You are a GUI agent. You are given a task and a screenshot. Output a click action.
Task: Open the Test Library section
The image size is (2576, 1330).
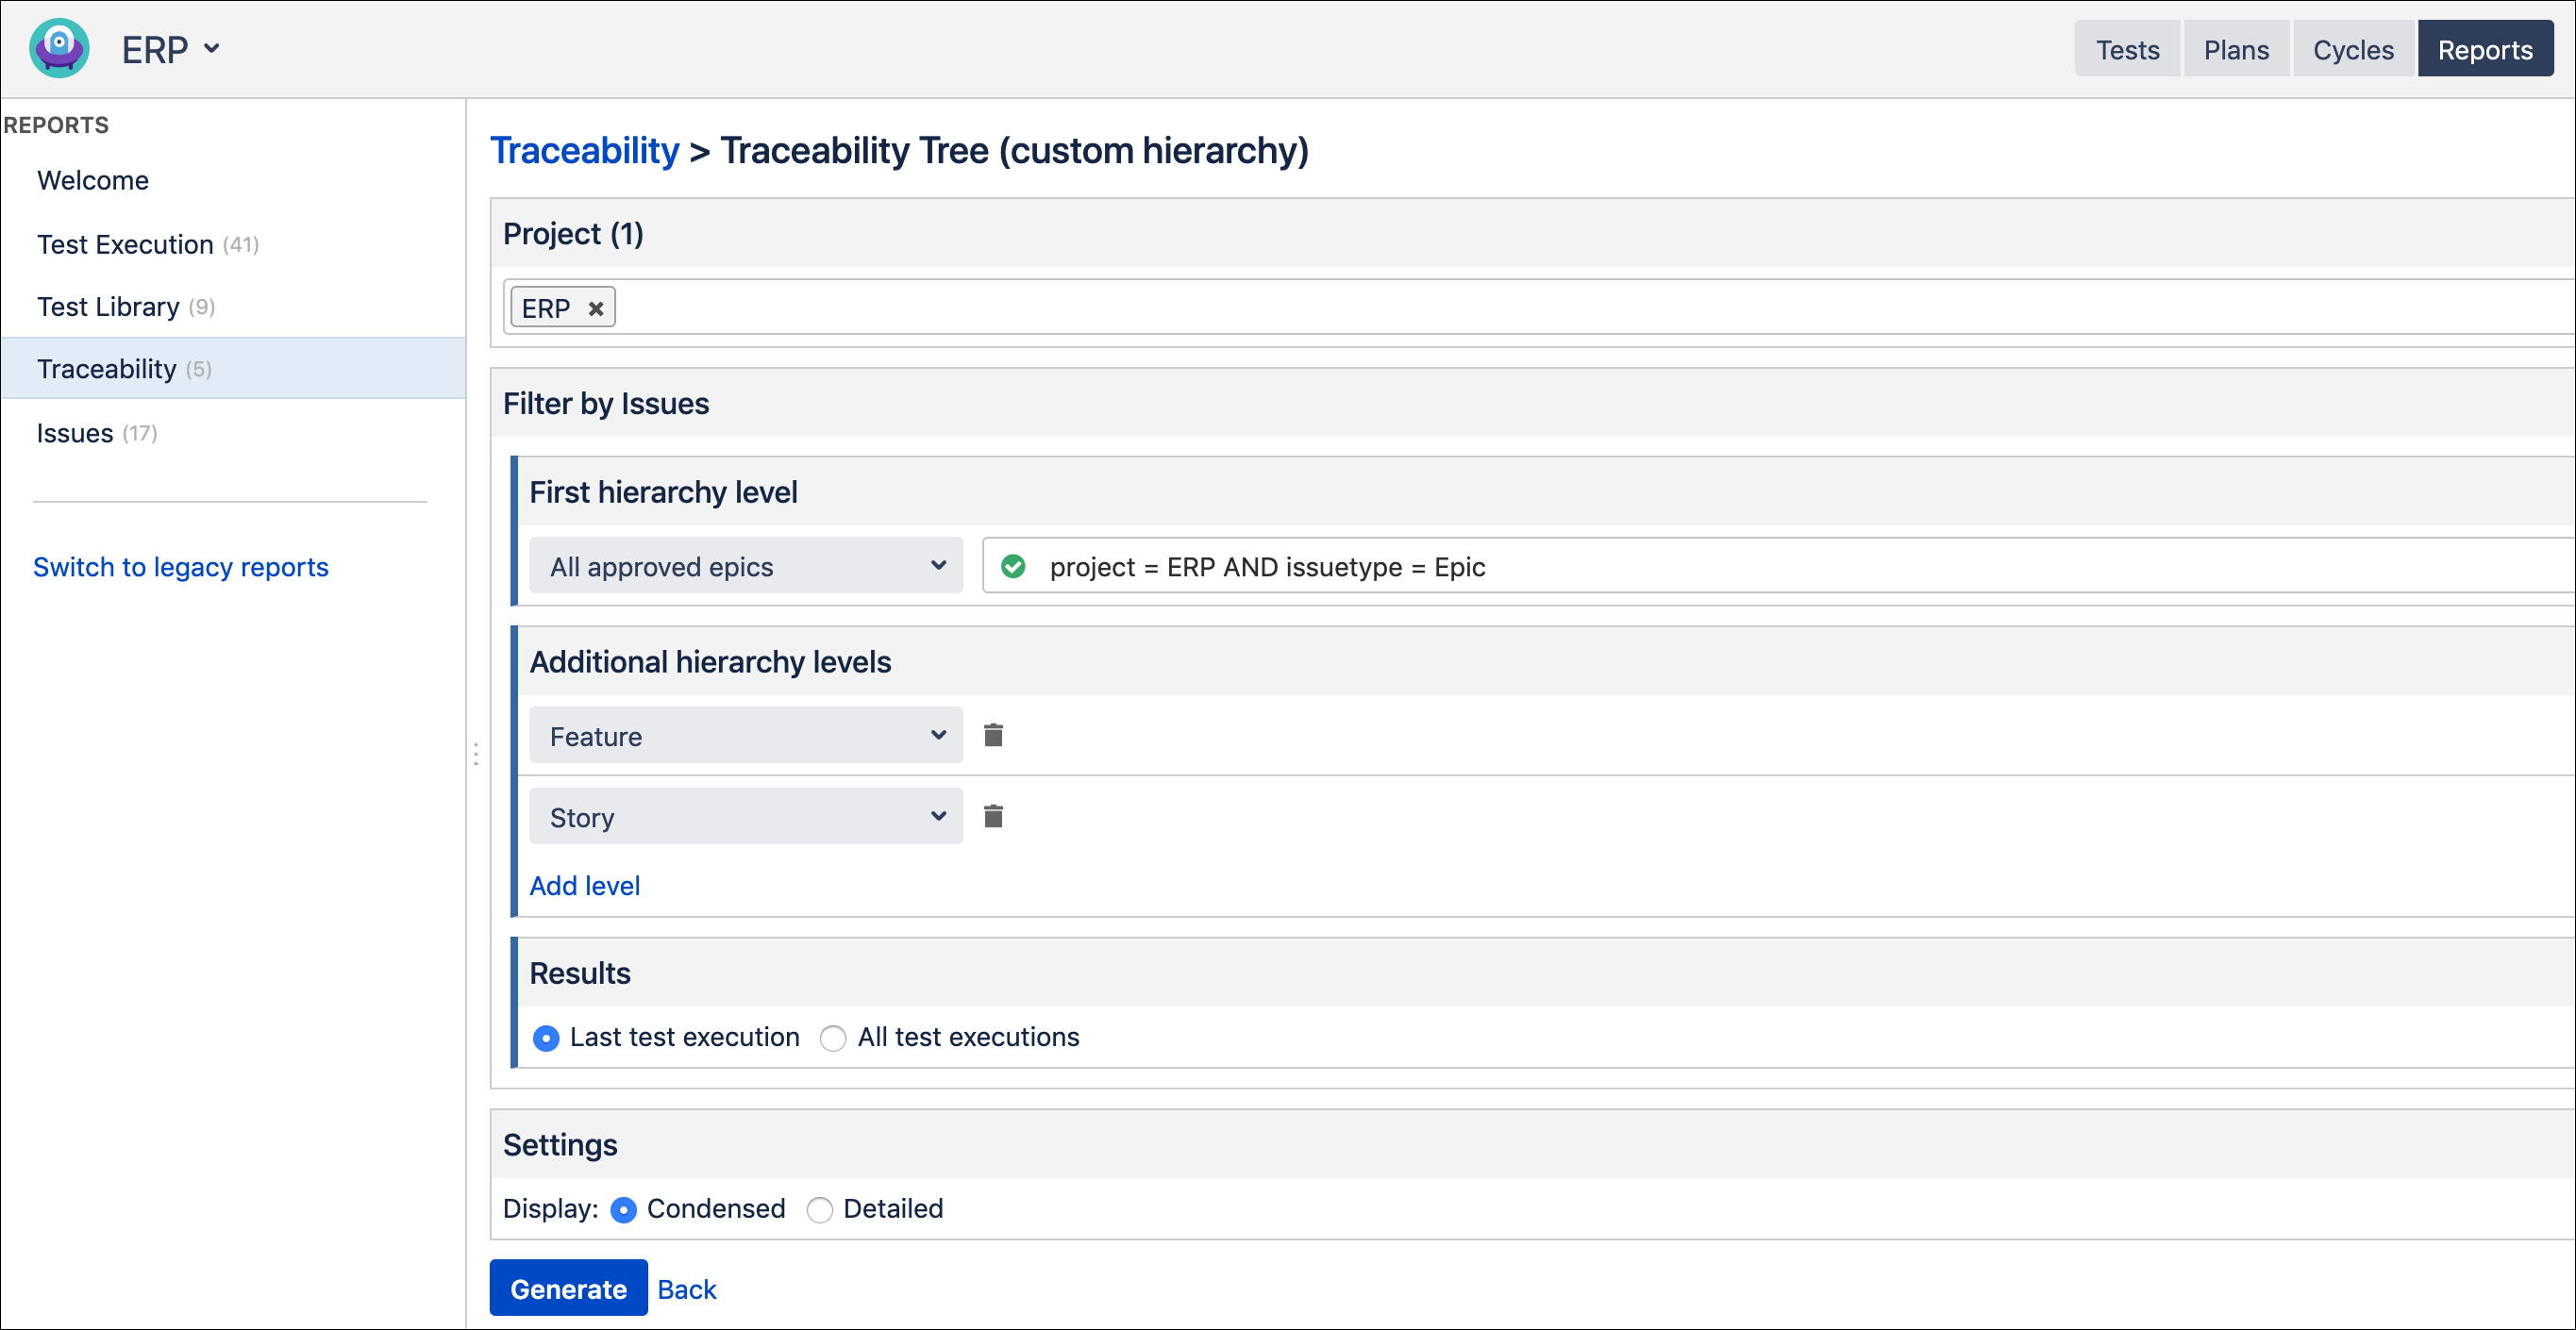click(108, 306)
